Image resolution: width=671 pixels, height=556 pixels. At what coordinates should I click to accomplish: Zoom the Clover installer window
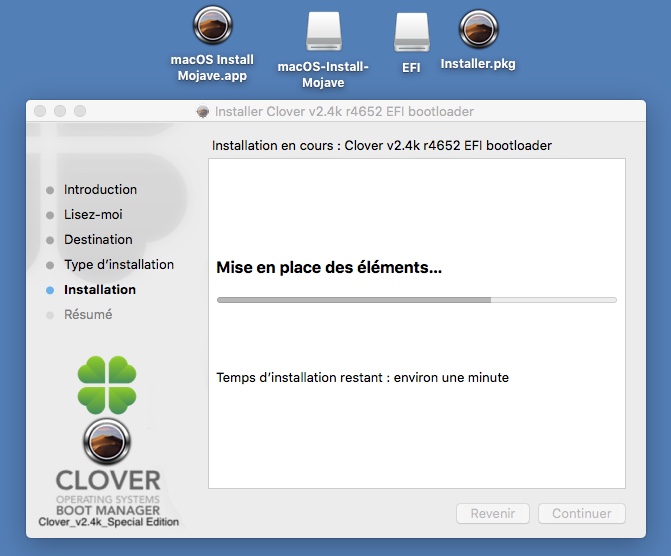(x=80, y=111)
